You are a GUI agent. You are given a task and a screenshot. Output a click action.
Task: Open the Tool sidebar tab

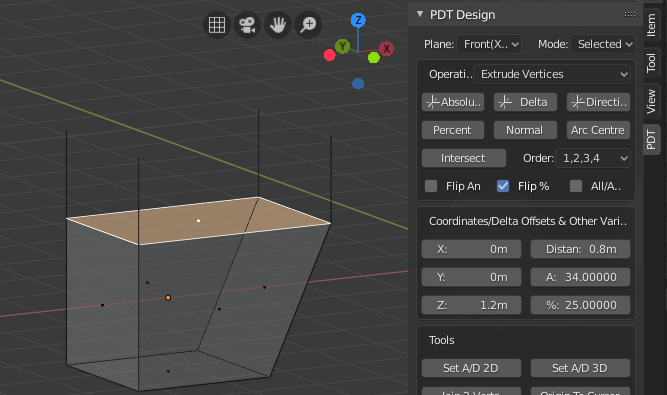click(x=651, y=63)
